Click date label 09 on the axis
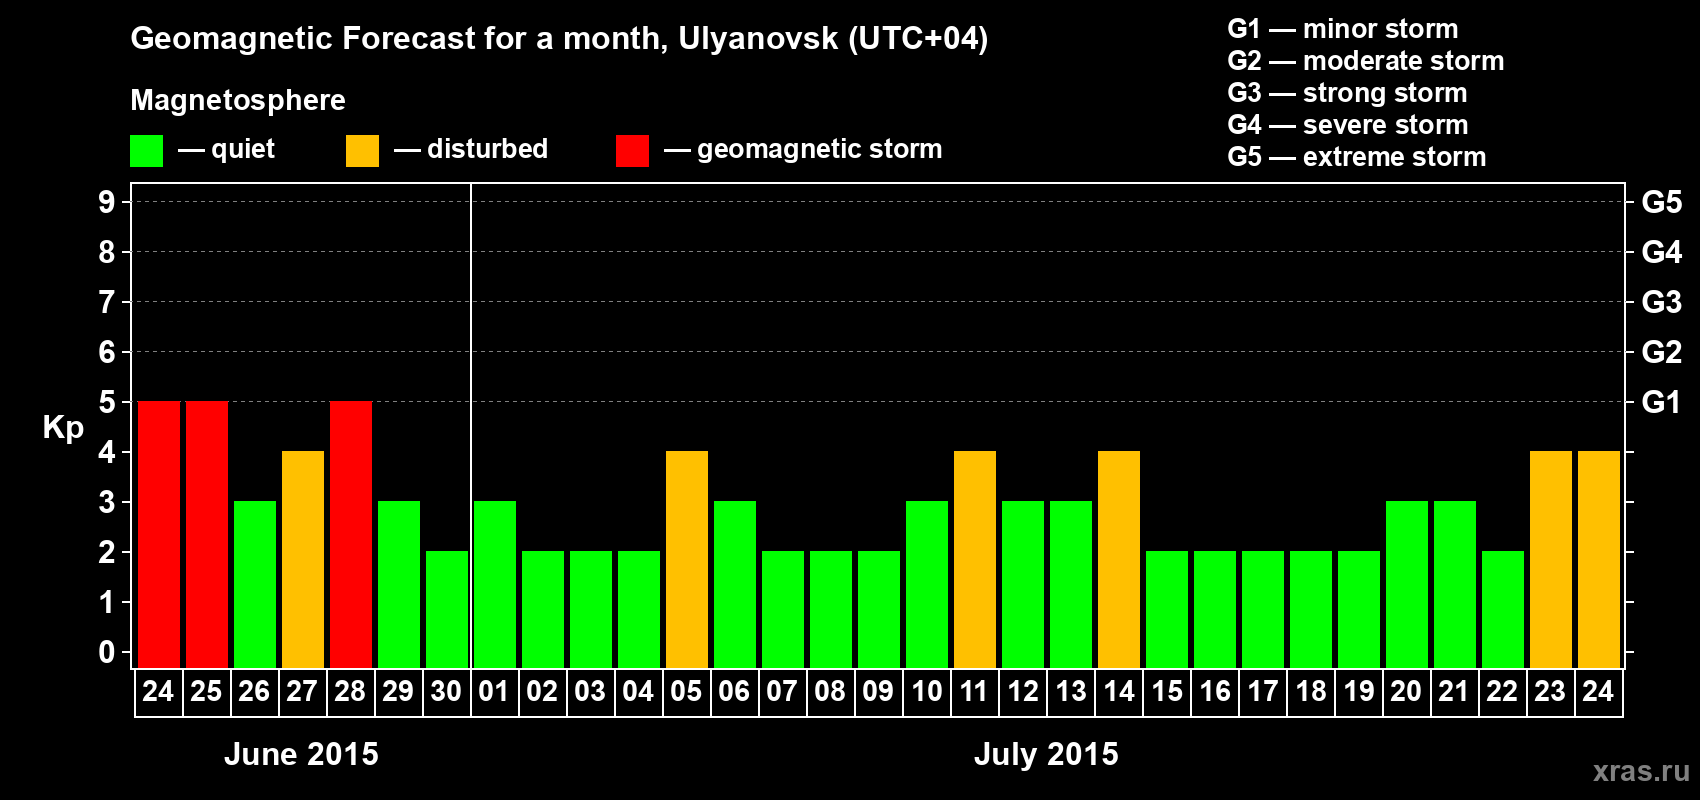The width and height of the screenshot is (1700, 800). click(878, 691)
